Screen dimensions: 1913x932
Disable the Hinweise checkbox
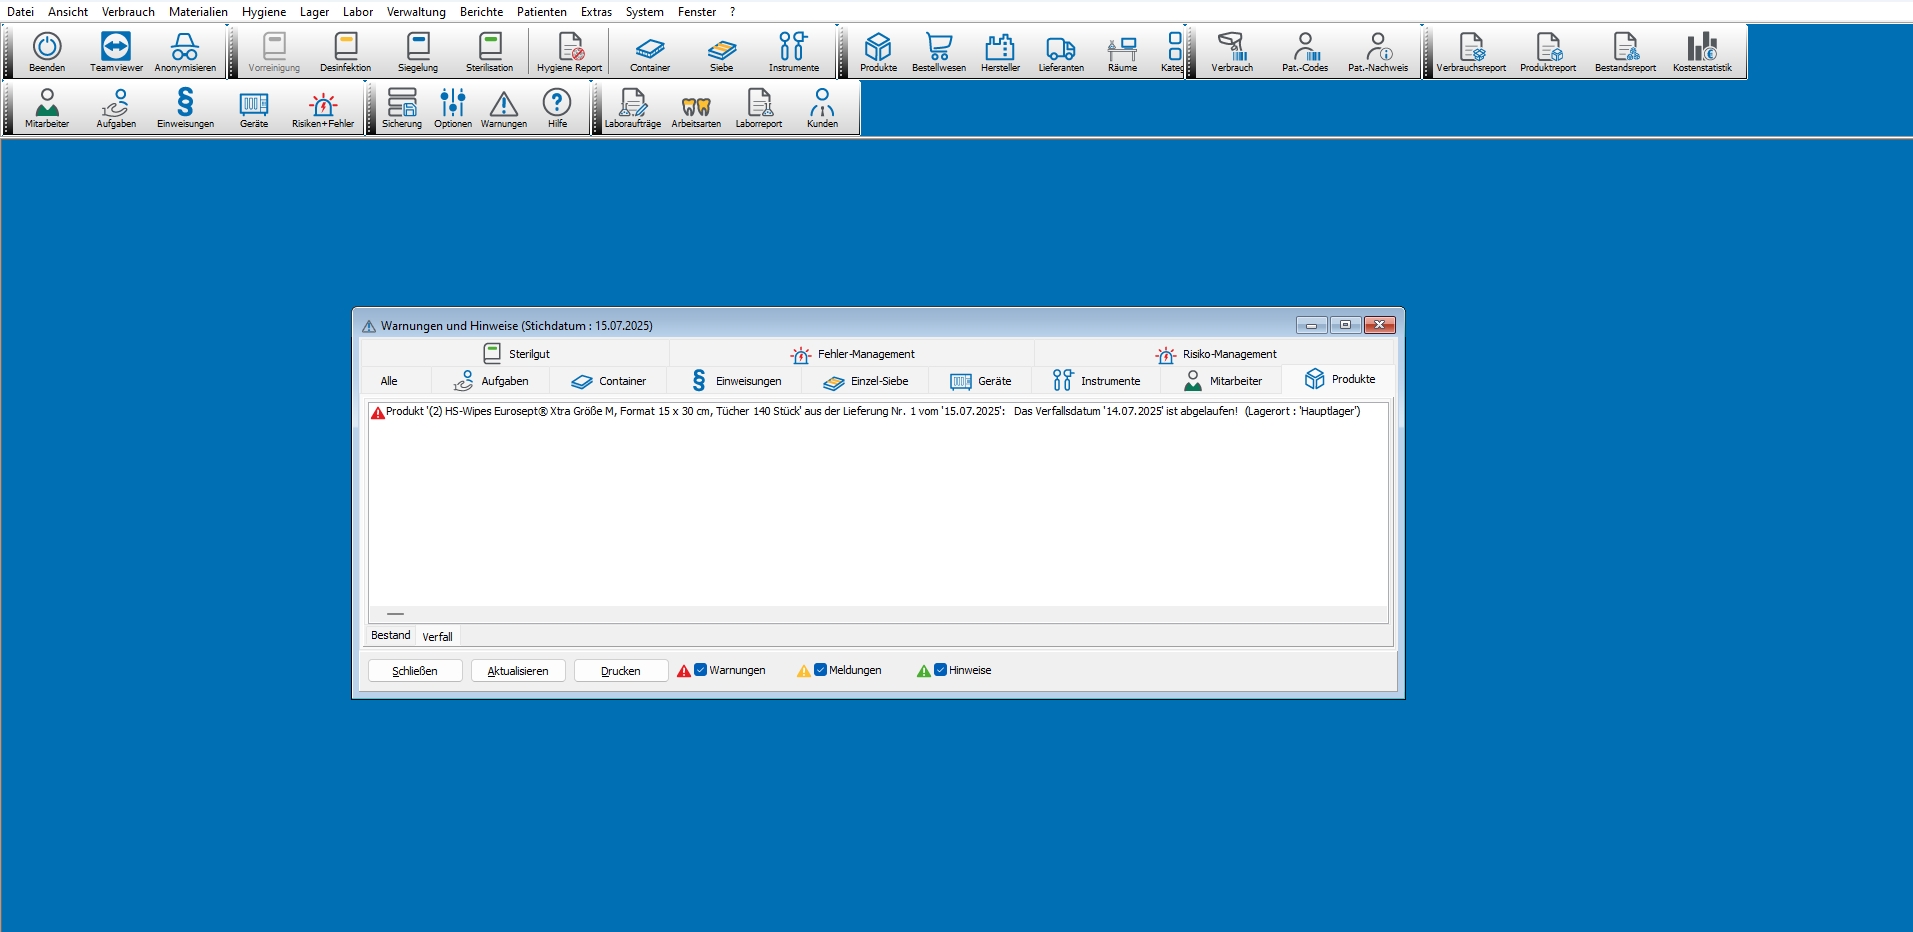941,670
